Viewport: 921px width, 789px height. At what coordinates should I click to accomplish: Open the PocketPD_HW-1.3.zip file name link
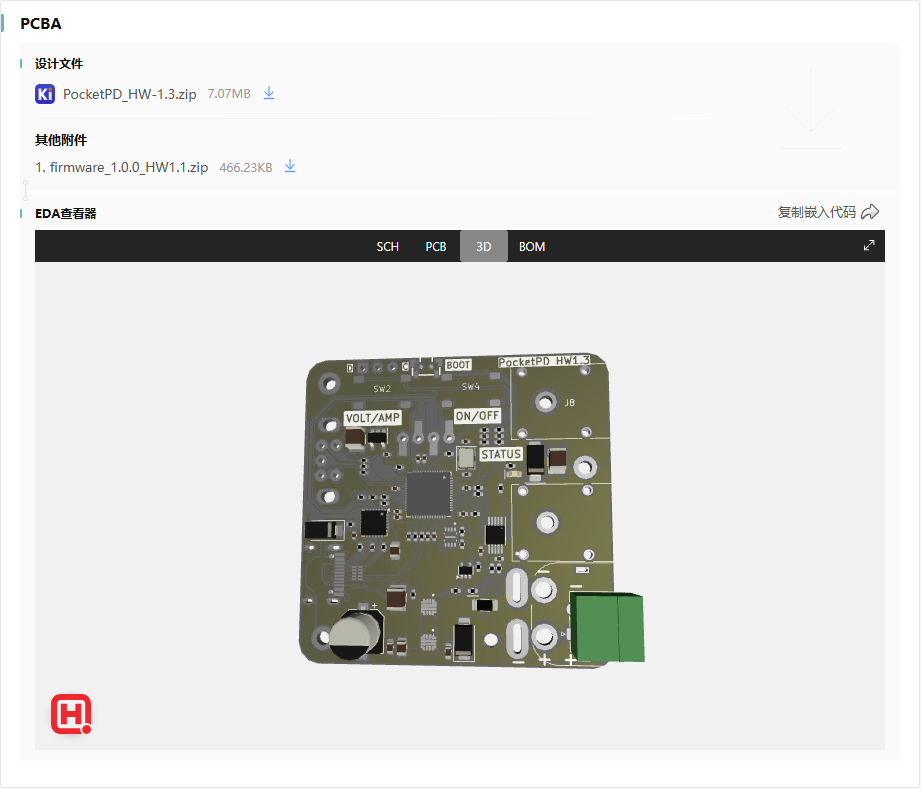tap(129, 94)
